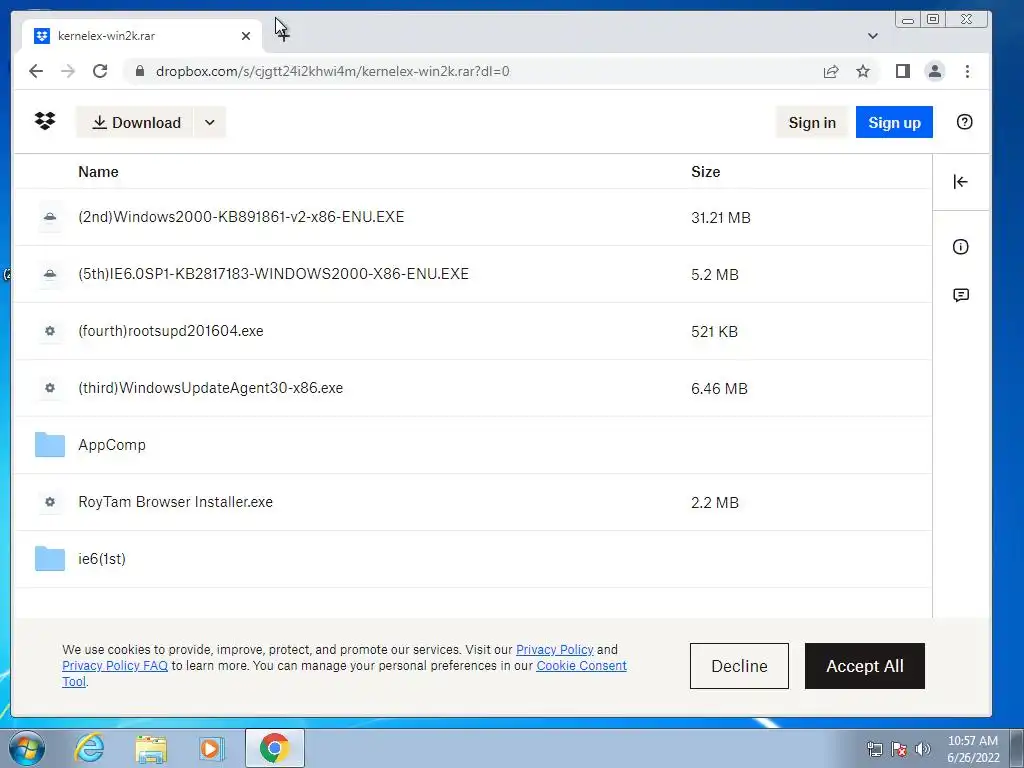Viewport: 1024px width, 768px height.
Task: Click the taskbar clock showing 10:57 AM
Action: pyautogui.click(x=973, y=749)
